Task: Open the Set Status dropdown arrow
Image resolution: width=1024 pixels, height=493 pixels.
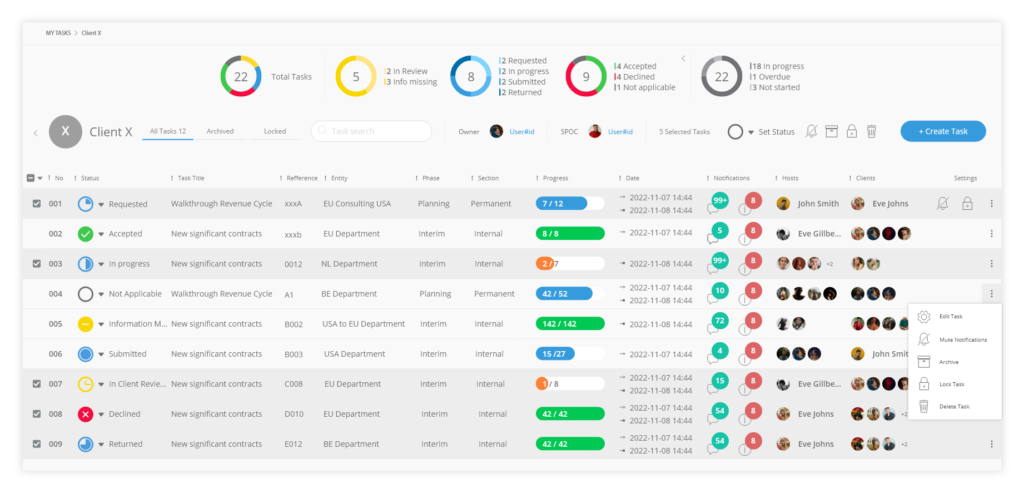Action: click(x=751, y=132)
